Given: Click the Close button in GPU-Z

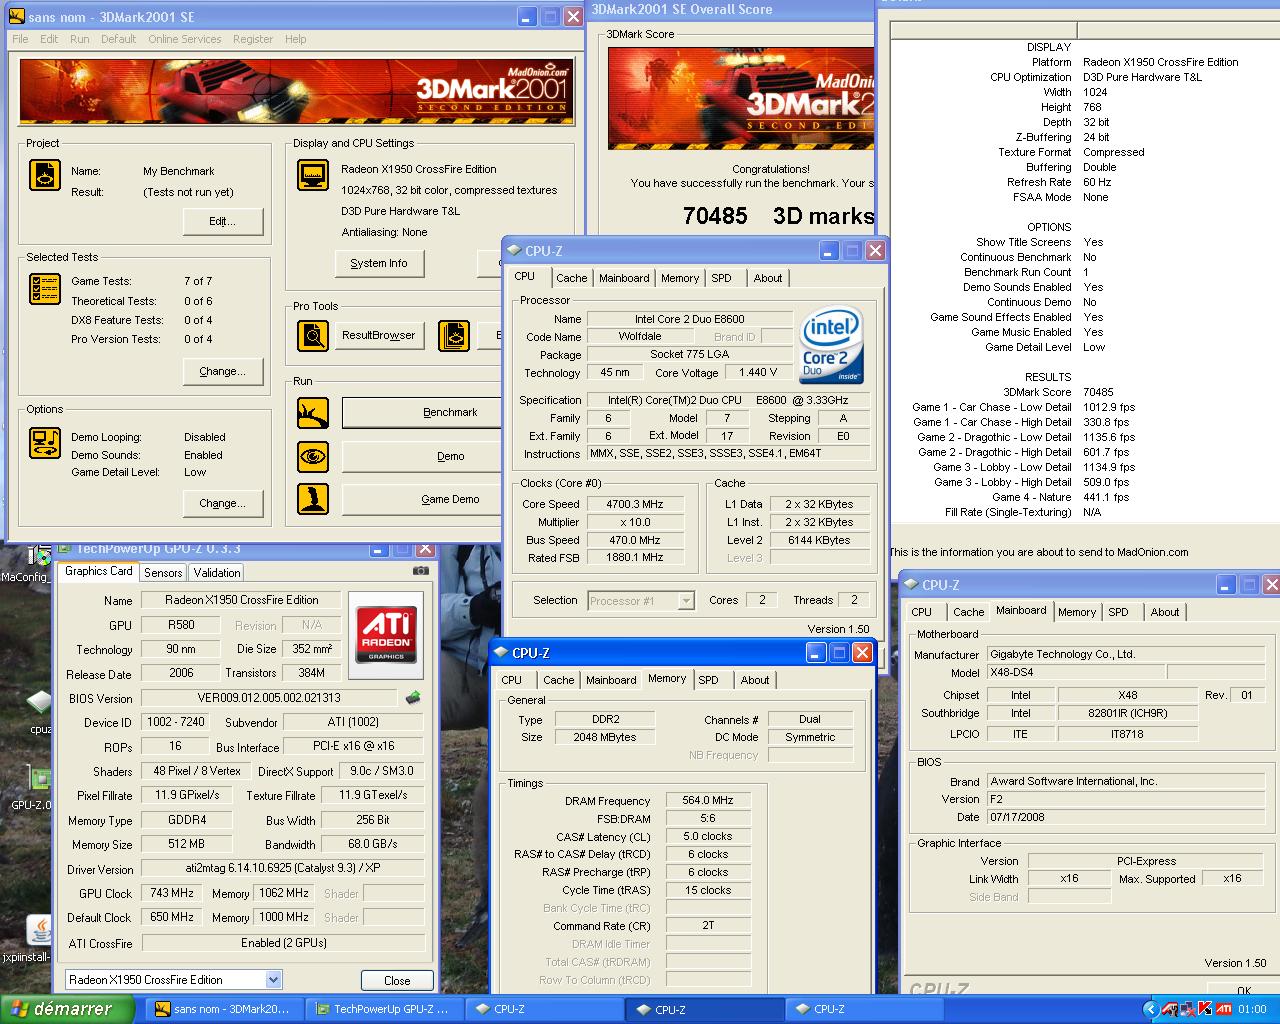Looking at the screenshot, I should tap(397, 980).
